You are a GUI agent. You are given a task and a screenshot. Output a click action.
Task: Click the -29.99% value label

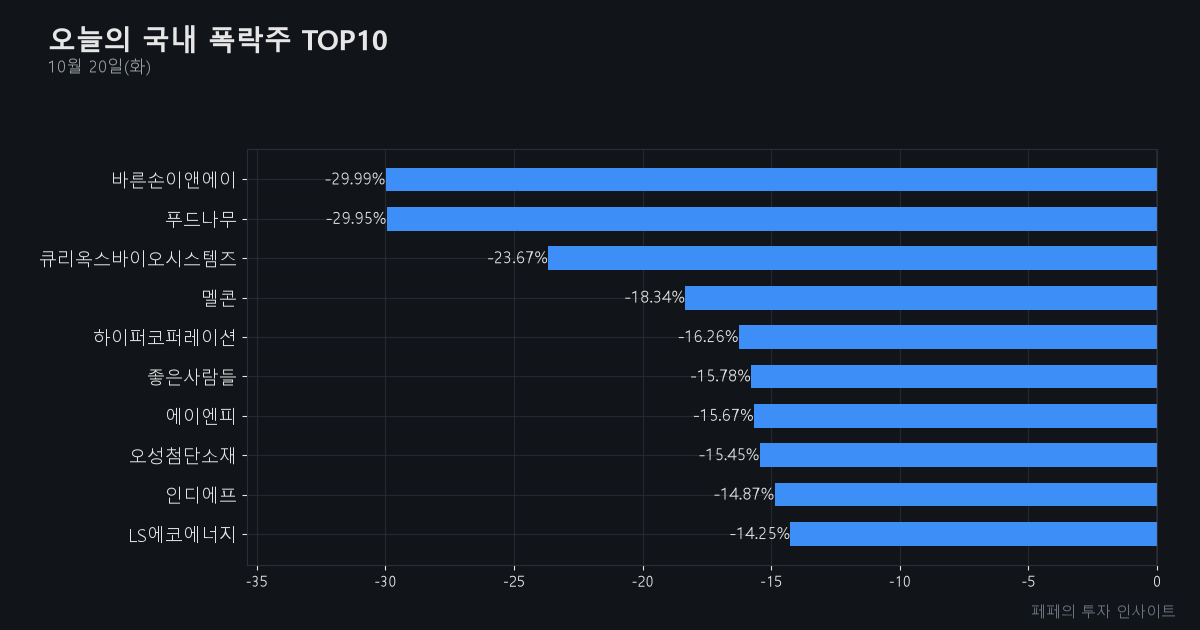[355, 179]
